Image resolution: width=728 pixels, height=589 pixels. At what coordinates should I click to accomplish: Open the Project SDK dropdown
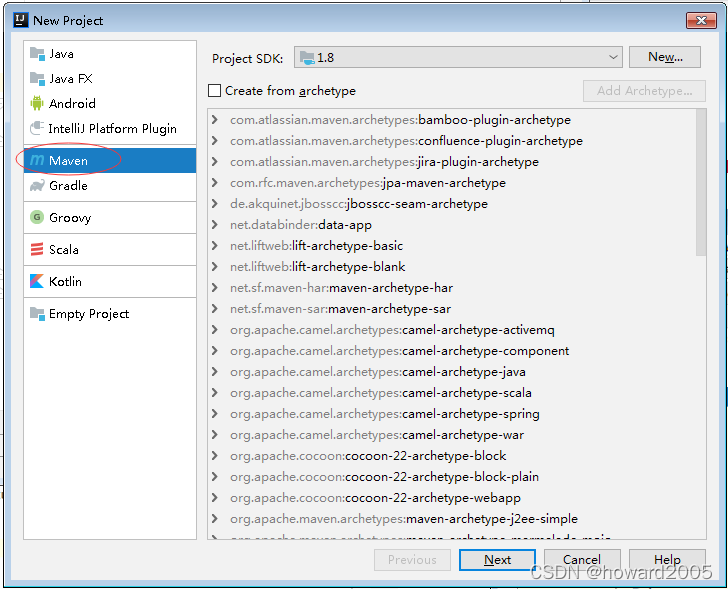[x=458, y=58]
